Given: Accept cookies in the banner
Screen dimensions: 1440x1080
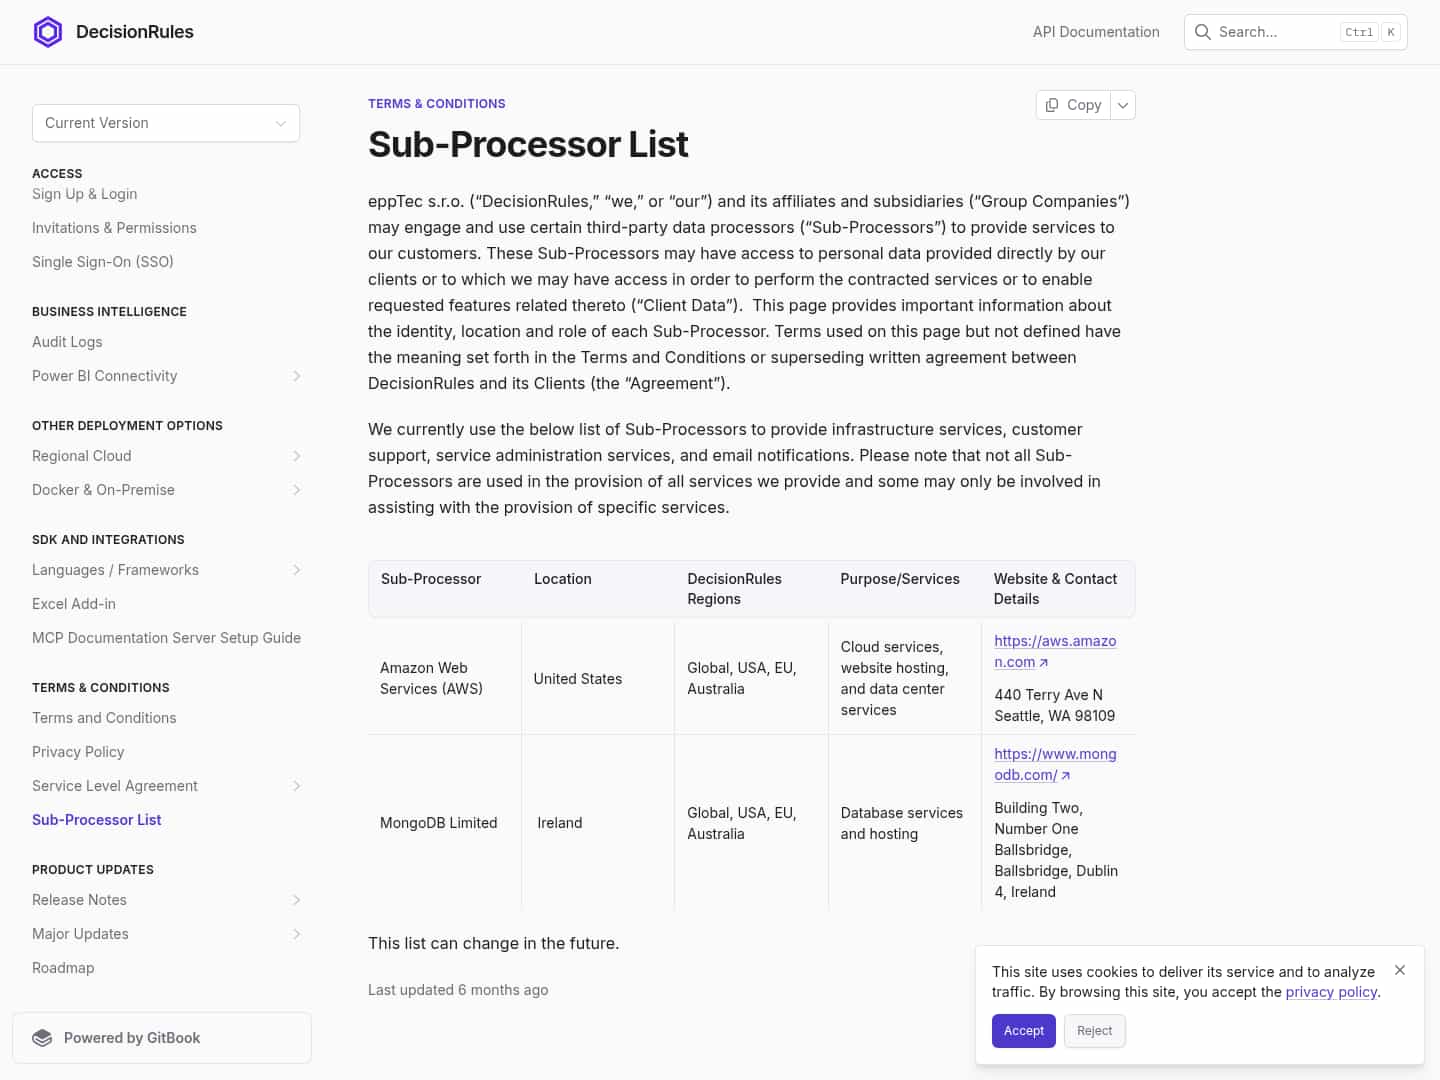Looking at the screenshot, I should point(1023,1031).
